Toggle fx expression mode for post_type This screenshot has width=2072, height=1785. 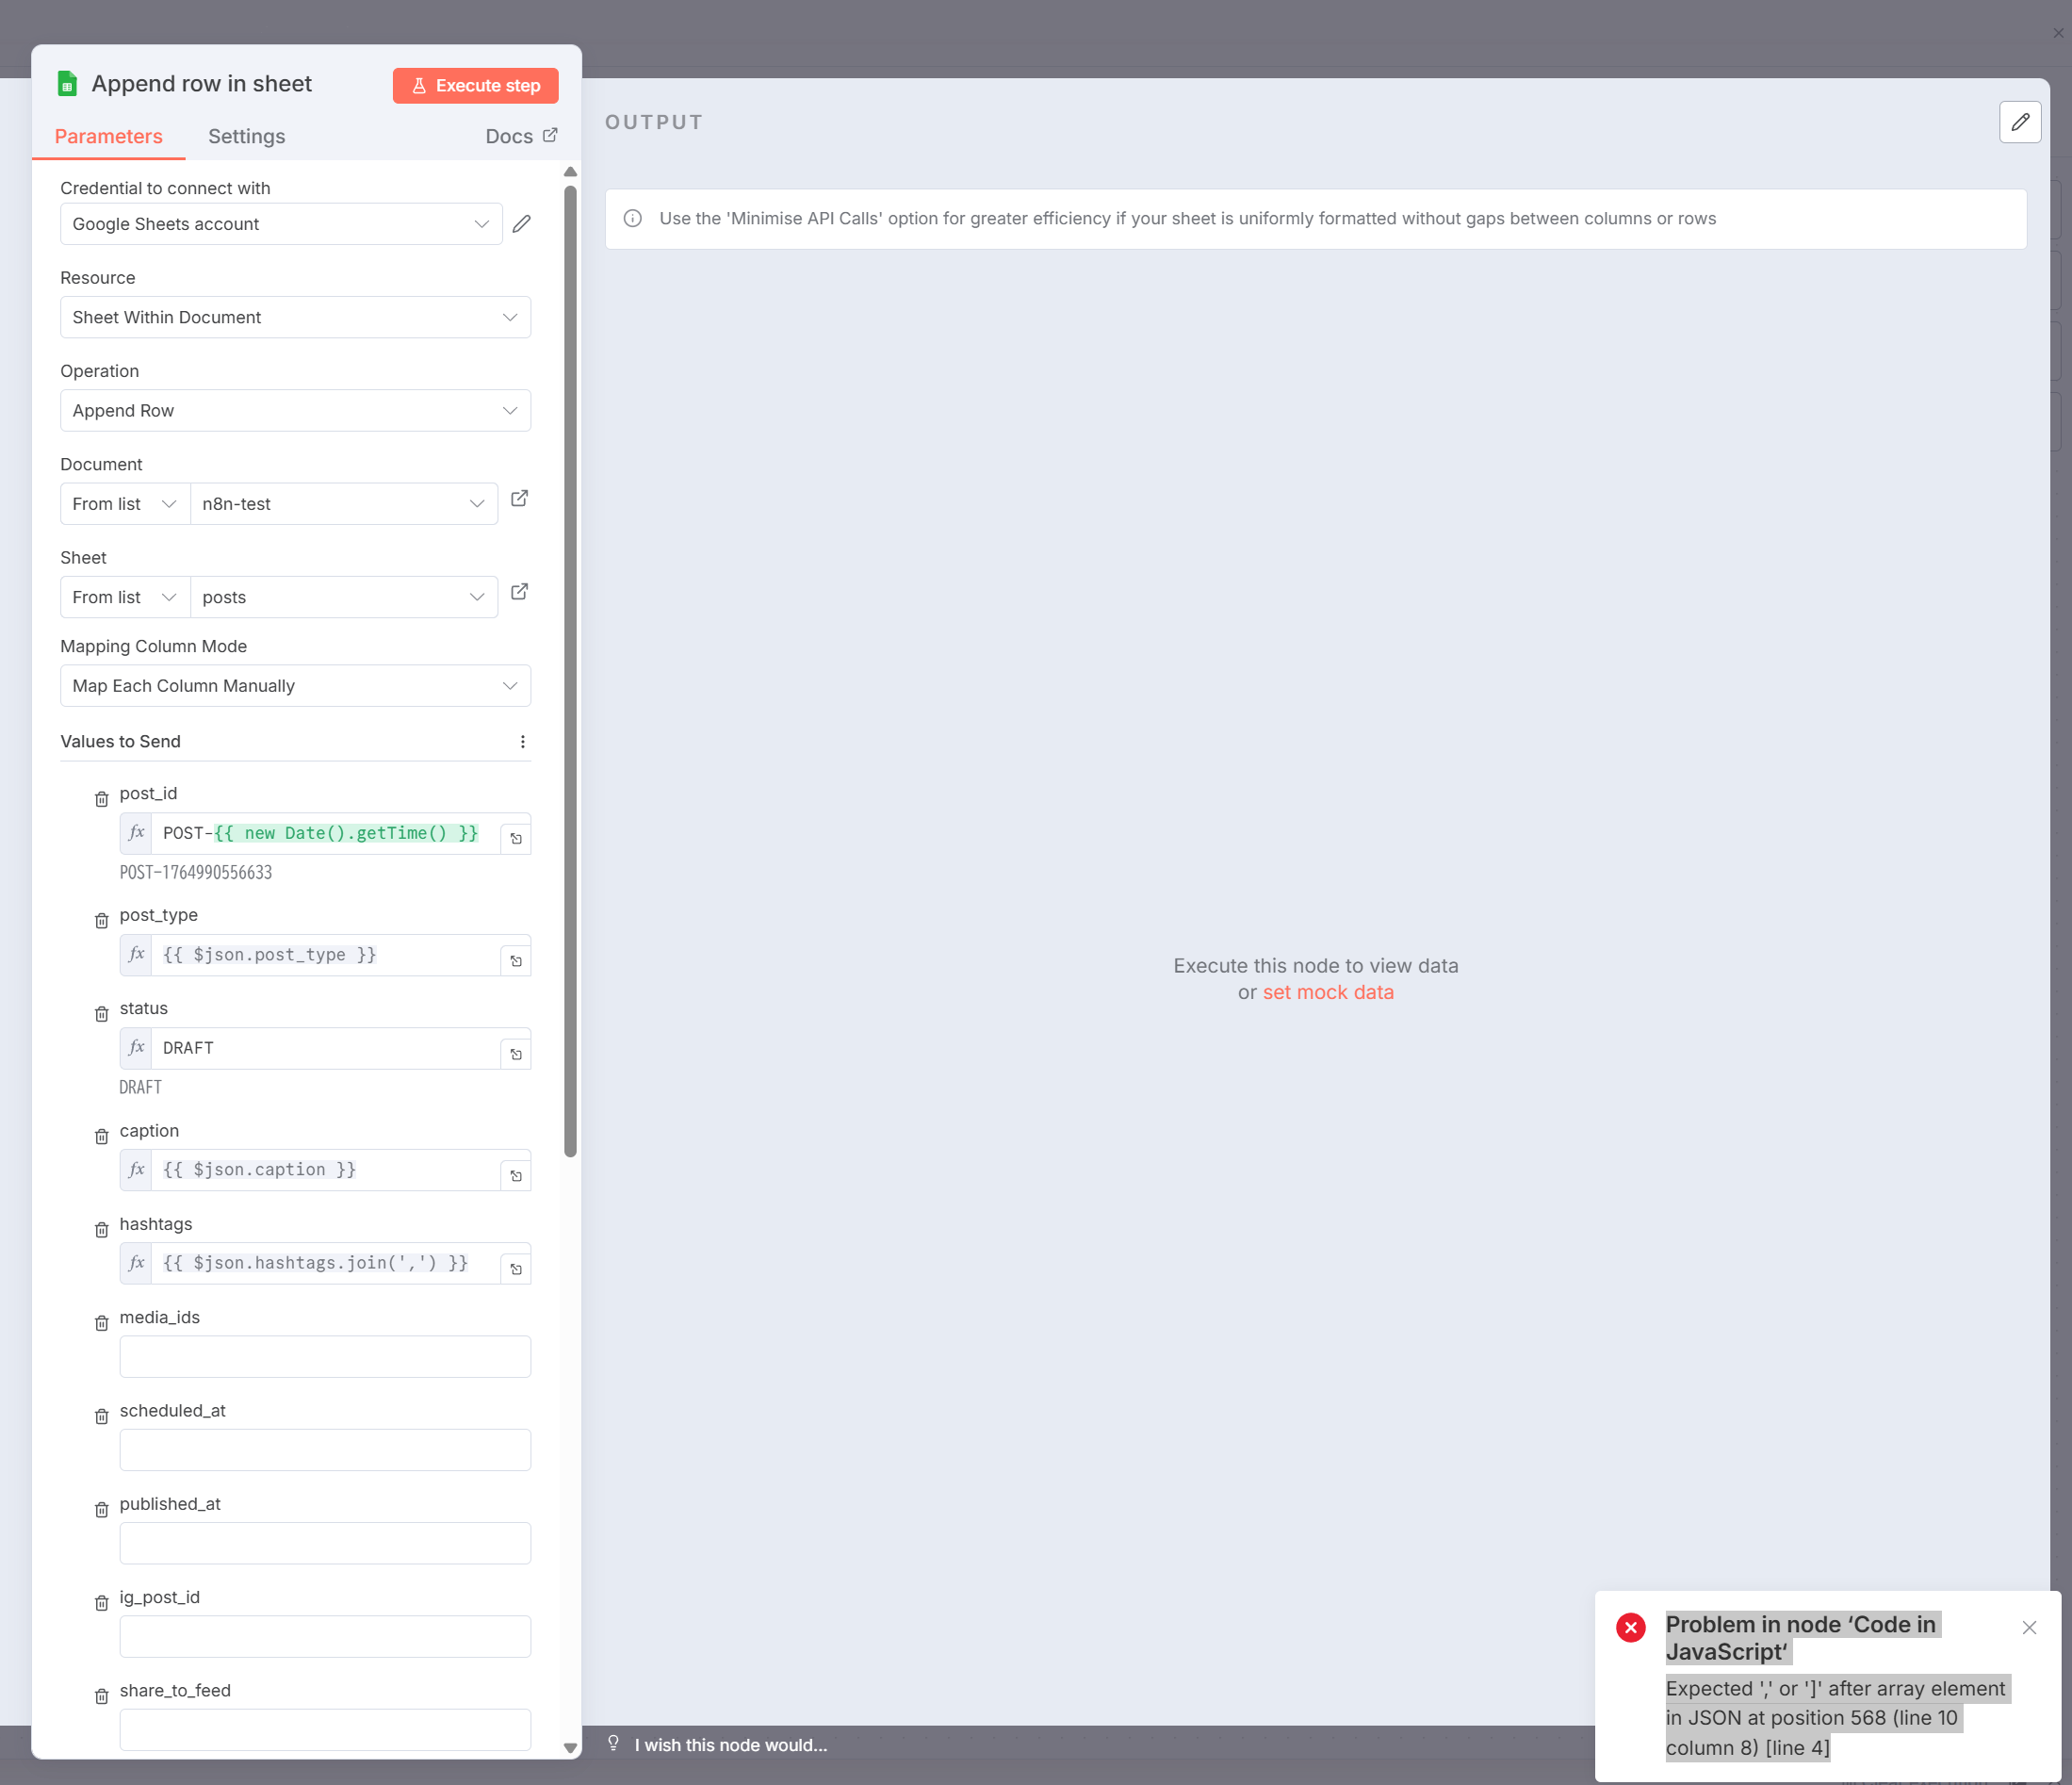(137, 955)
